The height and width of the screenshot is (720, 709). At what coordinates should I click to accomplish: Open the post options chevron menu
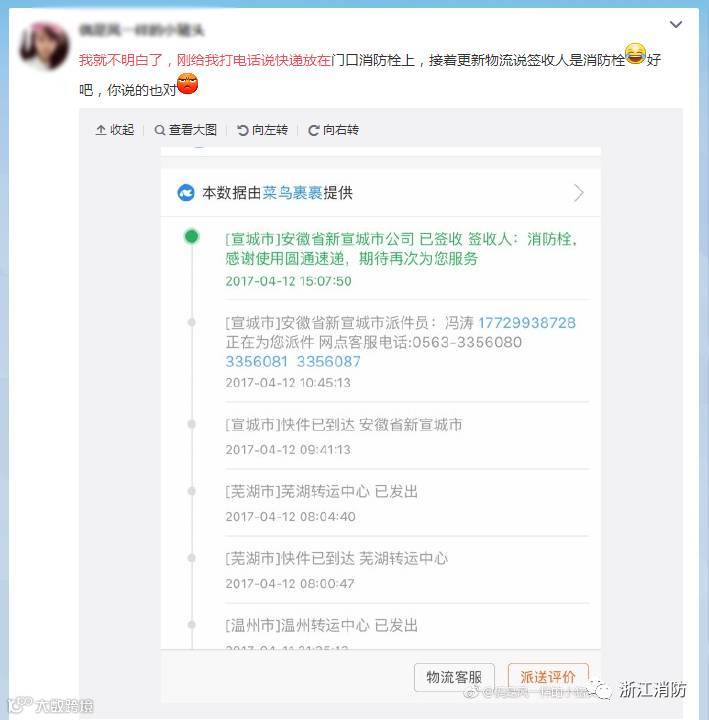tap(675, 24)
